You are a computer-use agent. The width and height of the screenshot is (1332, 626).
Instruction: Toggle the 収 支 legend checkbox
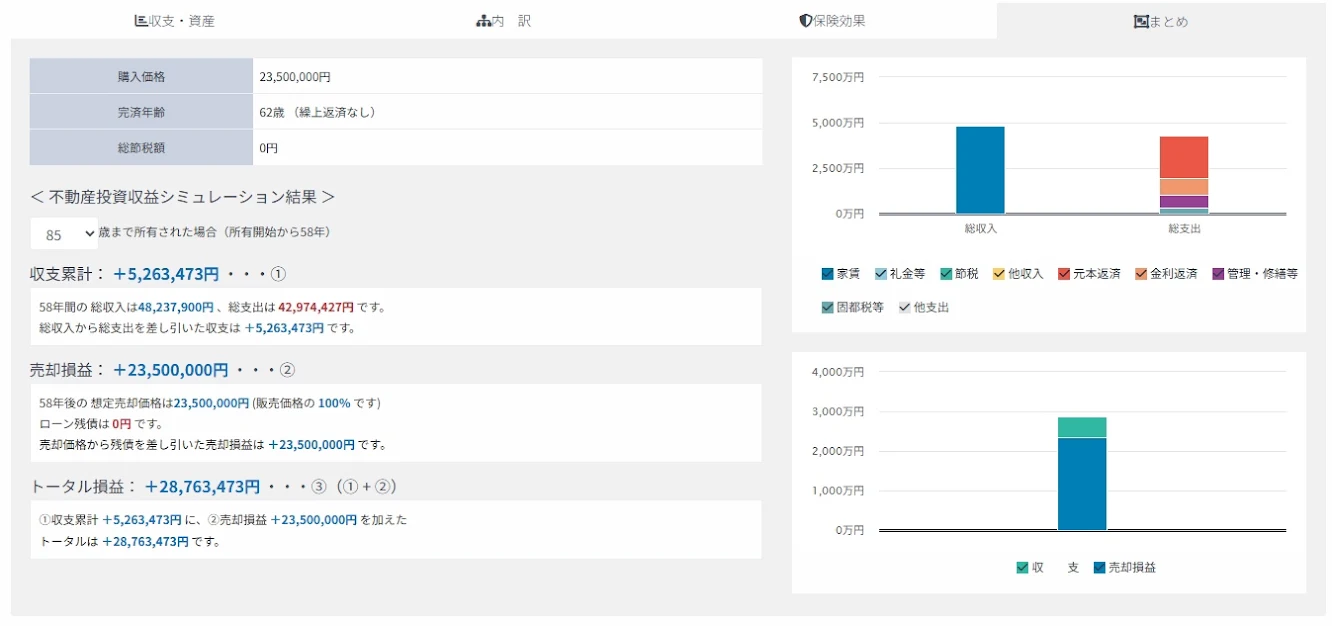1022,568
